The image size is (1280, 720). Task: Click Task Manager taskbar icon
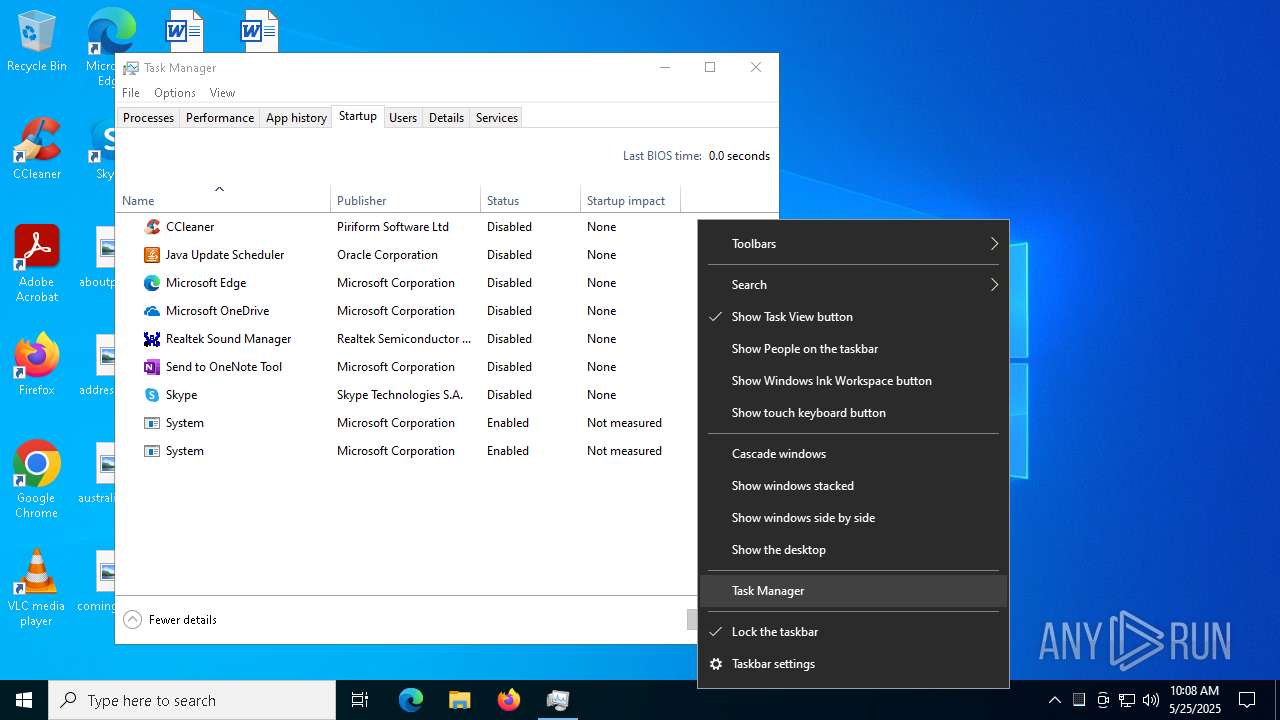click(557, 700)
